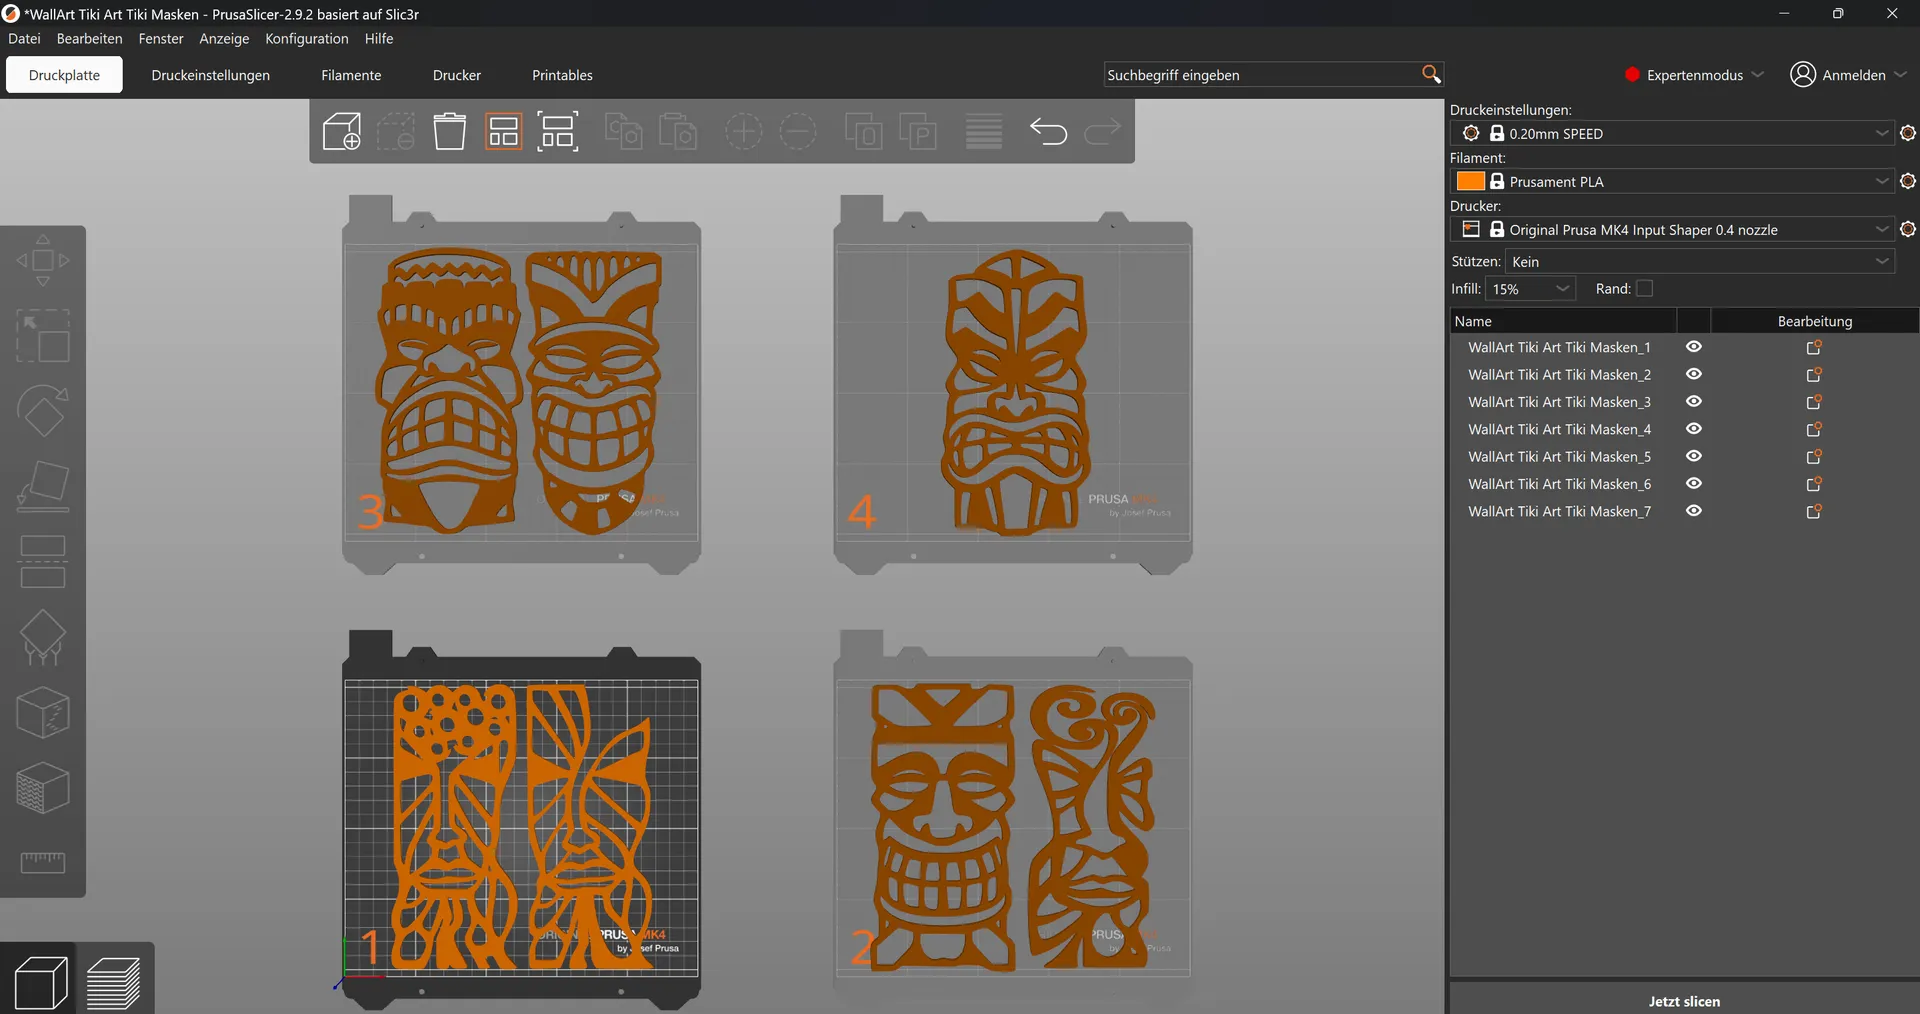
Task: Click the Copy toolbar icon
Action: [624, 131]
